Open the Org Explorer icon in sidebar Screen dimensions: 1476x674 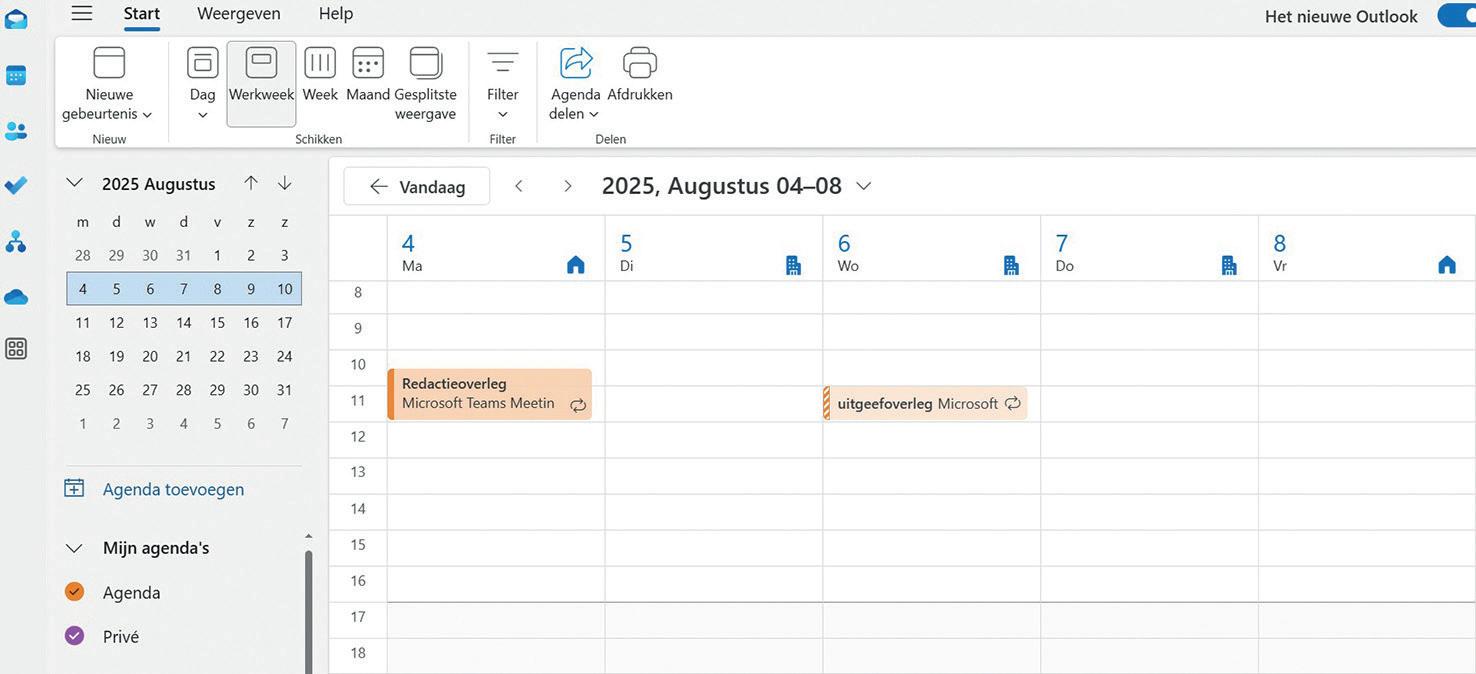[x=16, y=241]
